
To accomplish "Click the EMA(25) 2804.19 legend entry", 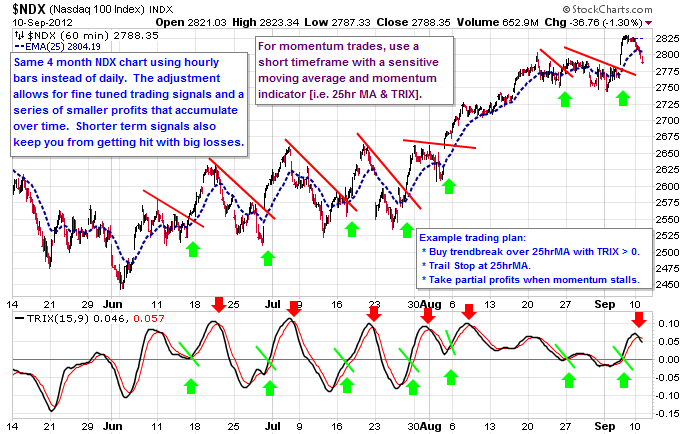I will tap(62, 46).
